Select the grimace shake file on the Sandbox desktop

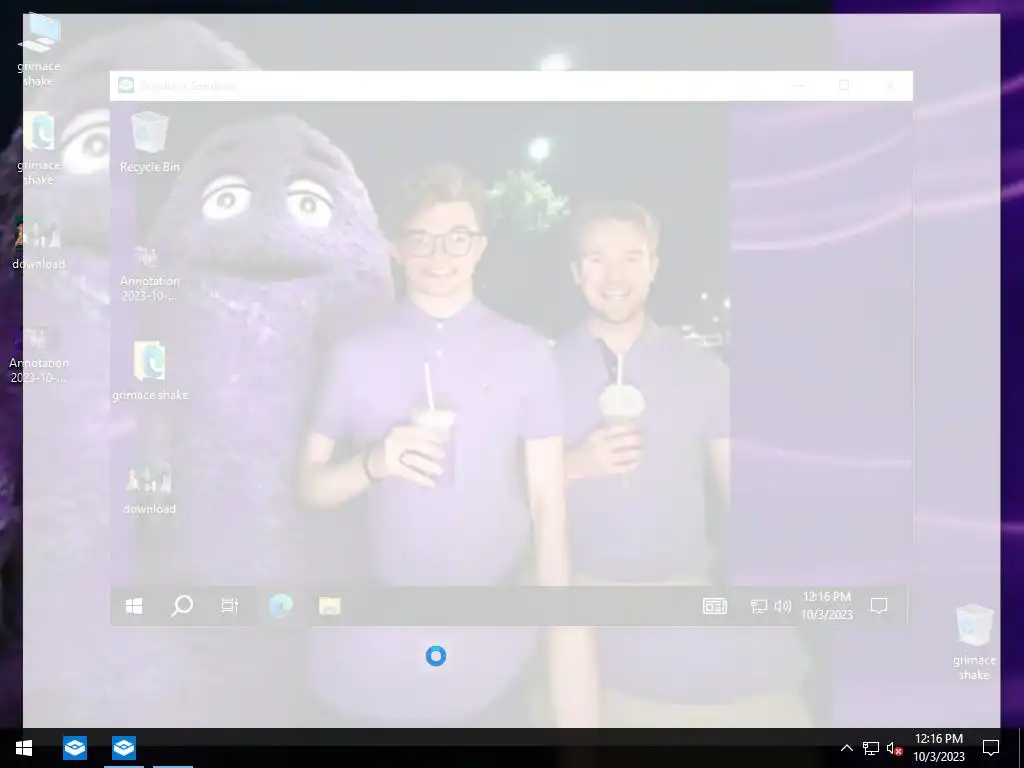coord(150,370)
